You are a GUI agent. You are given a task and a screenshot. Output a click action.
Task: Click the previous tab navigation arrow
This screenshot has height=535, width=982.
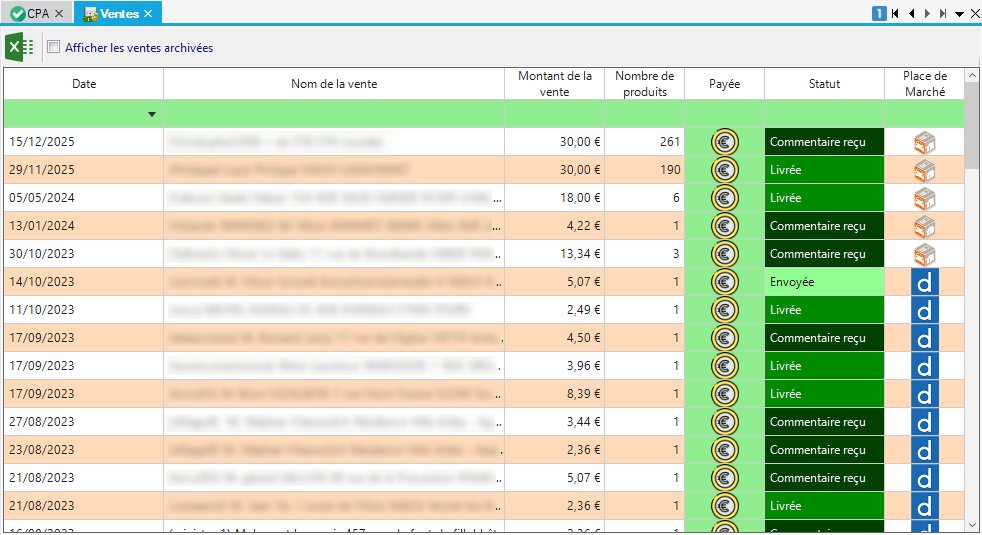[911, 14]
